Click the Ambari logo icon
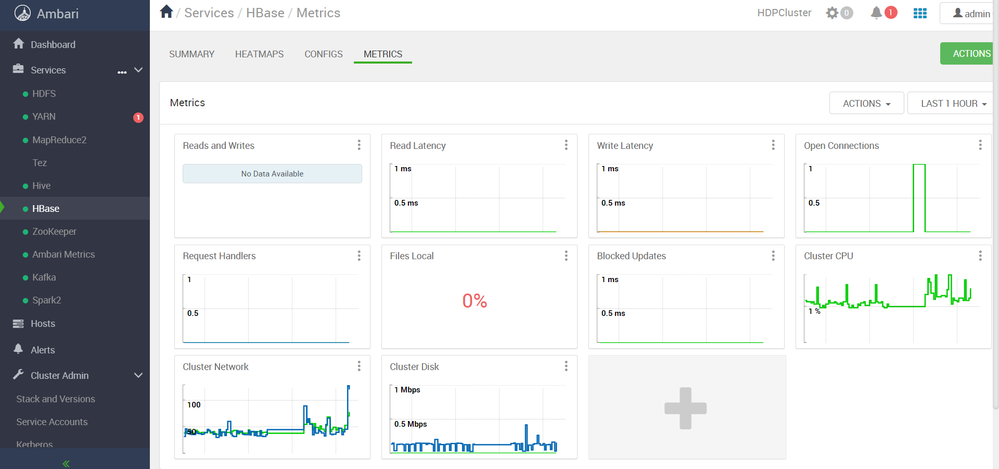This screenshot has width=999, height=469. pyautogui.click(x=24, y=13)
